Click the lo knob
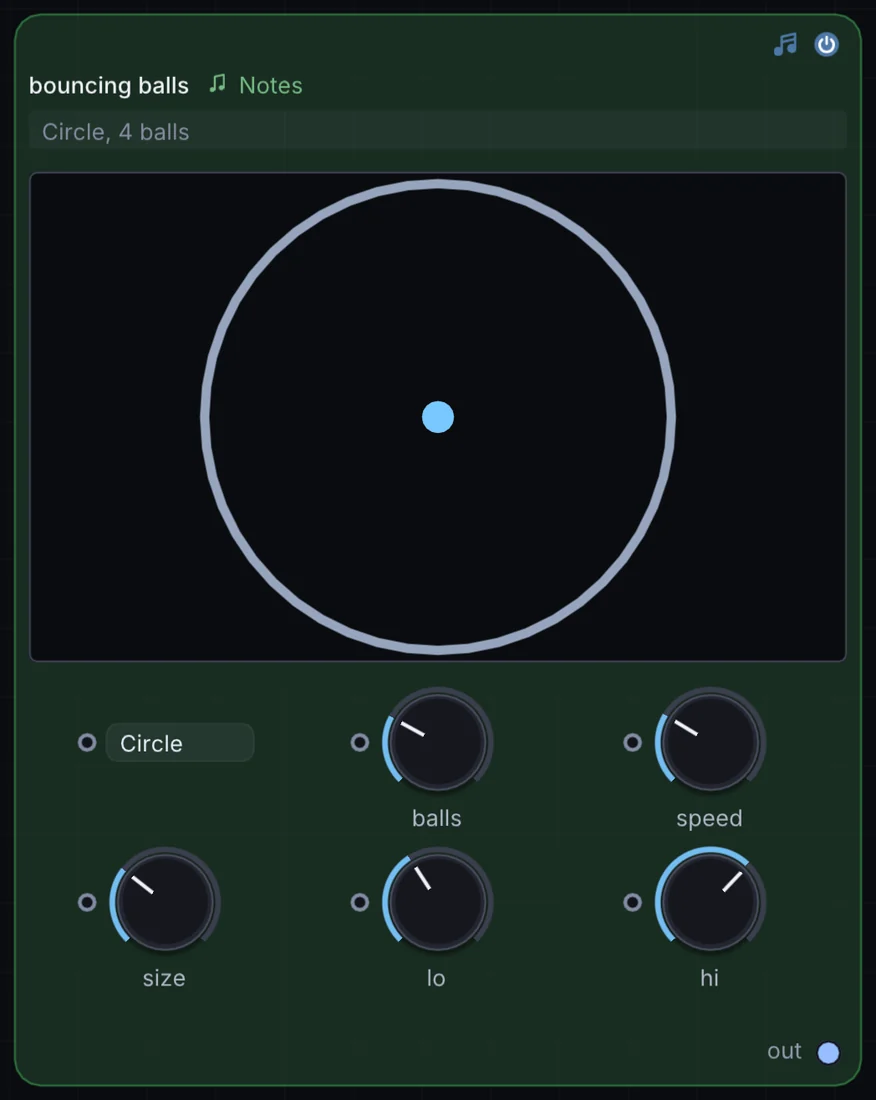 [x=438, y=902]
